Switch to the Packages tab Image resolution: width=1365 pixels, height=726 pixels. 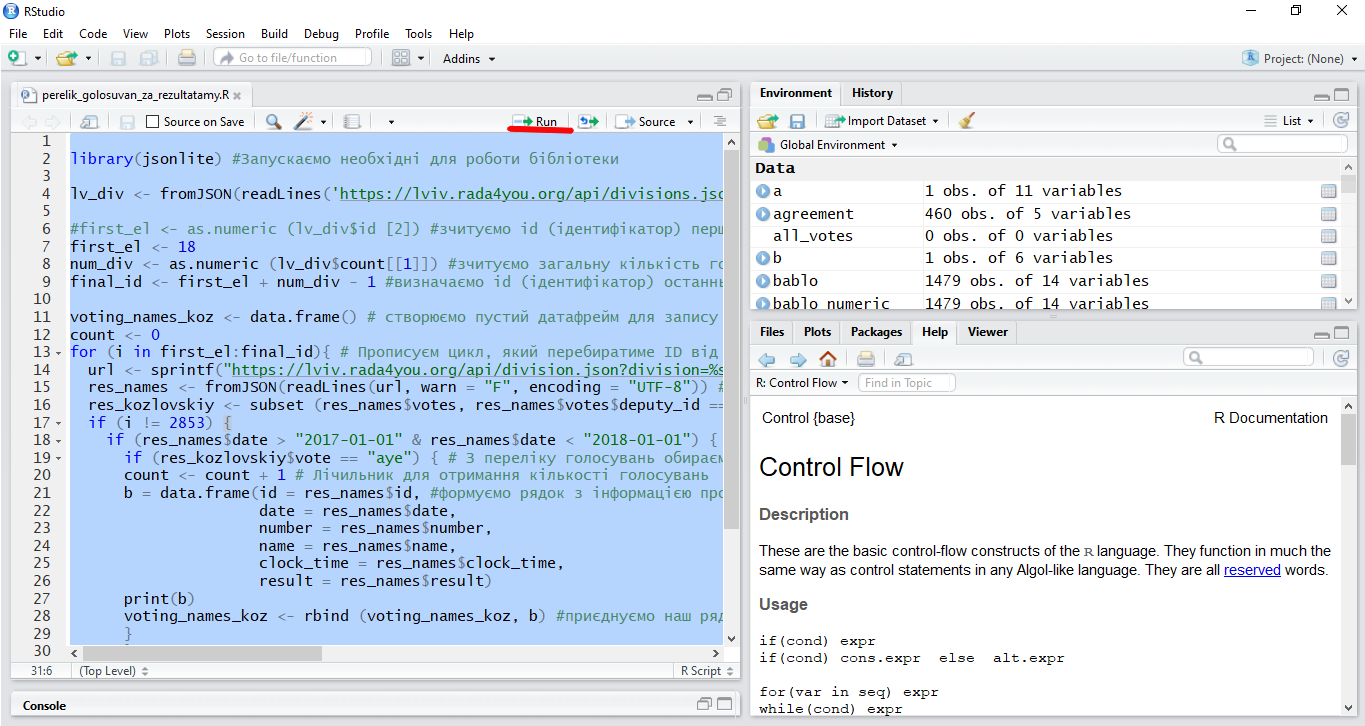876,332
